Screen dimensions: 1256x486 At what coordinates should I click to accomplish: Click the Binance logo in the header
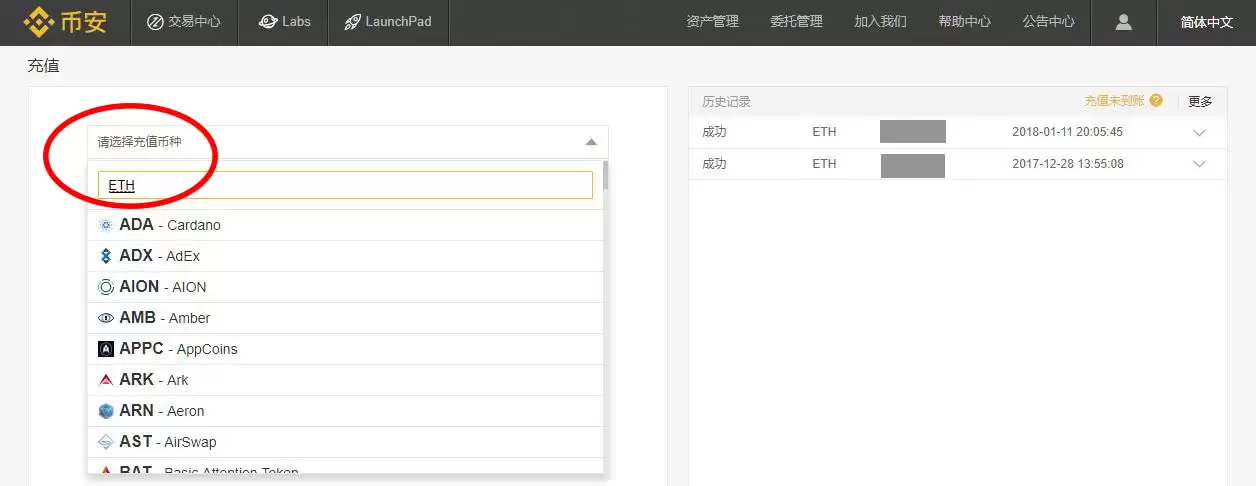tap(65, 20)
